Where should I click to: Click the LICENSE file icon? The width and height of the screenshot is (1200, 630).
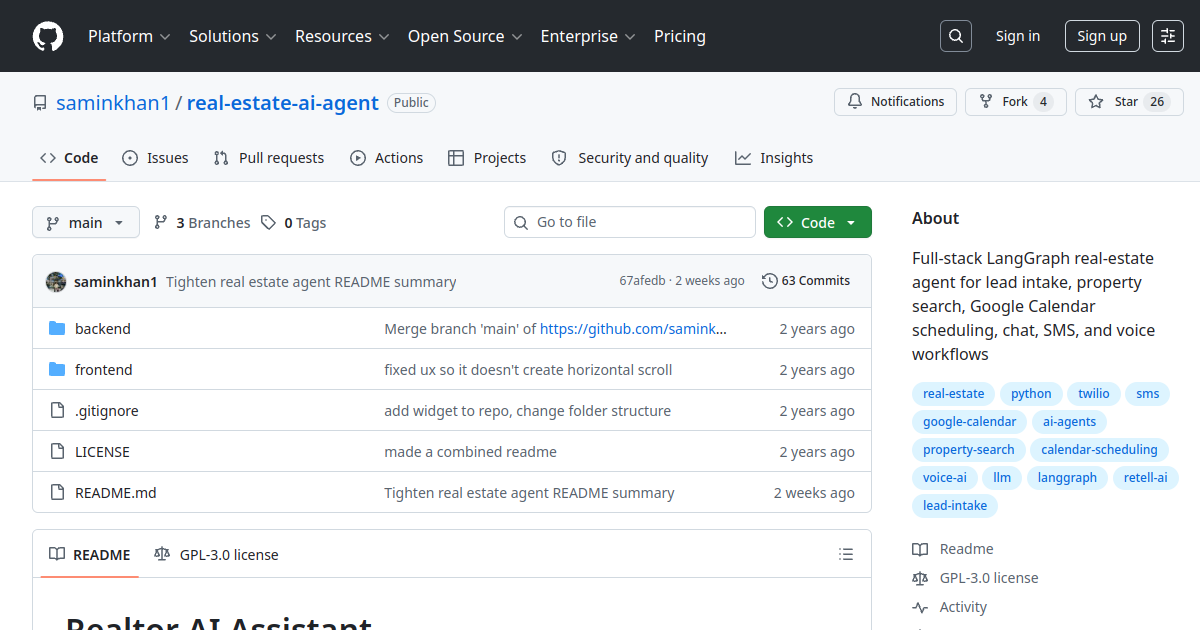[x=57, y=451]
